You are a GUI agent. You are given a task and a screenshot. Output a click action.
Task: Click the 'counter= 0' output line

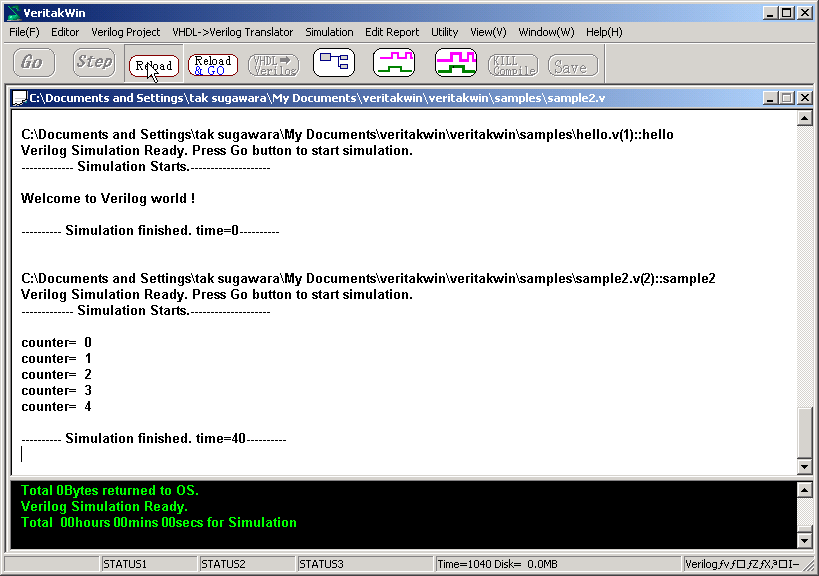(56, 343)
